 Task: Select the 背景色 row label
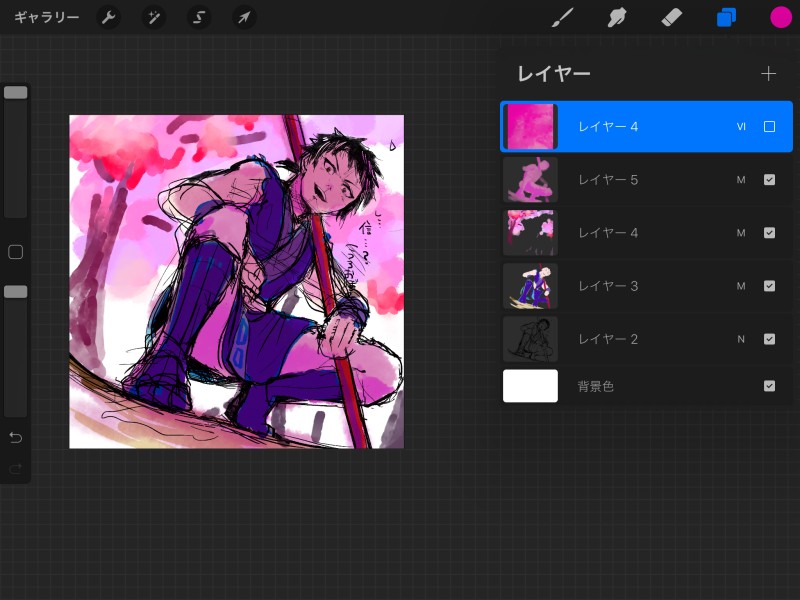click(x=595, y=386)
